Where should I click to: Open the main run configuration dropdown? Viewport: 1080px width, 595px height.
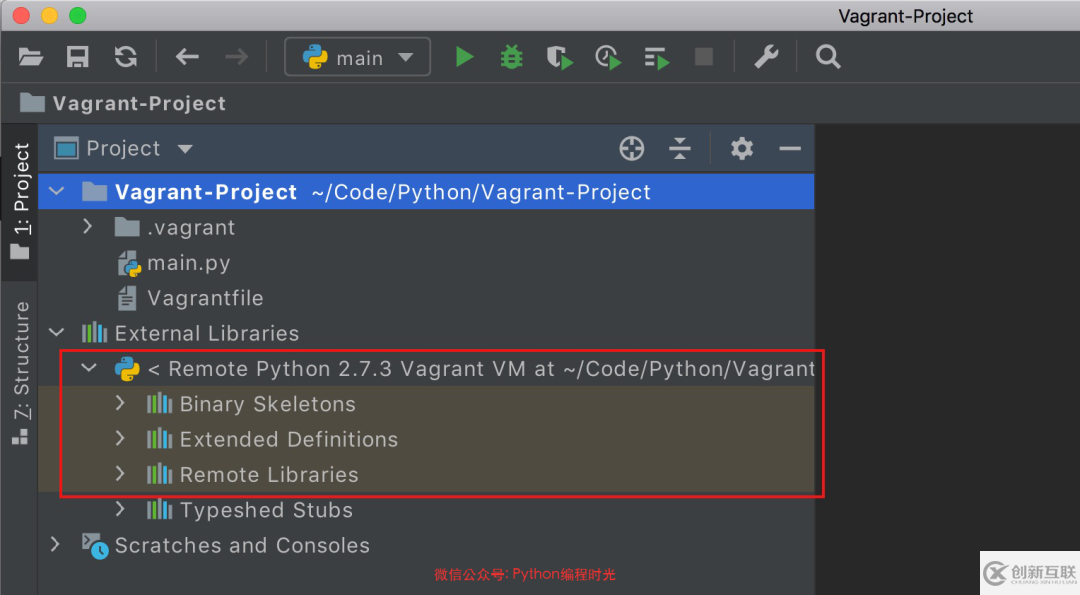(358, 57)
